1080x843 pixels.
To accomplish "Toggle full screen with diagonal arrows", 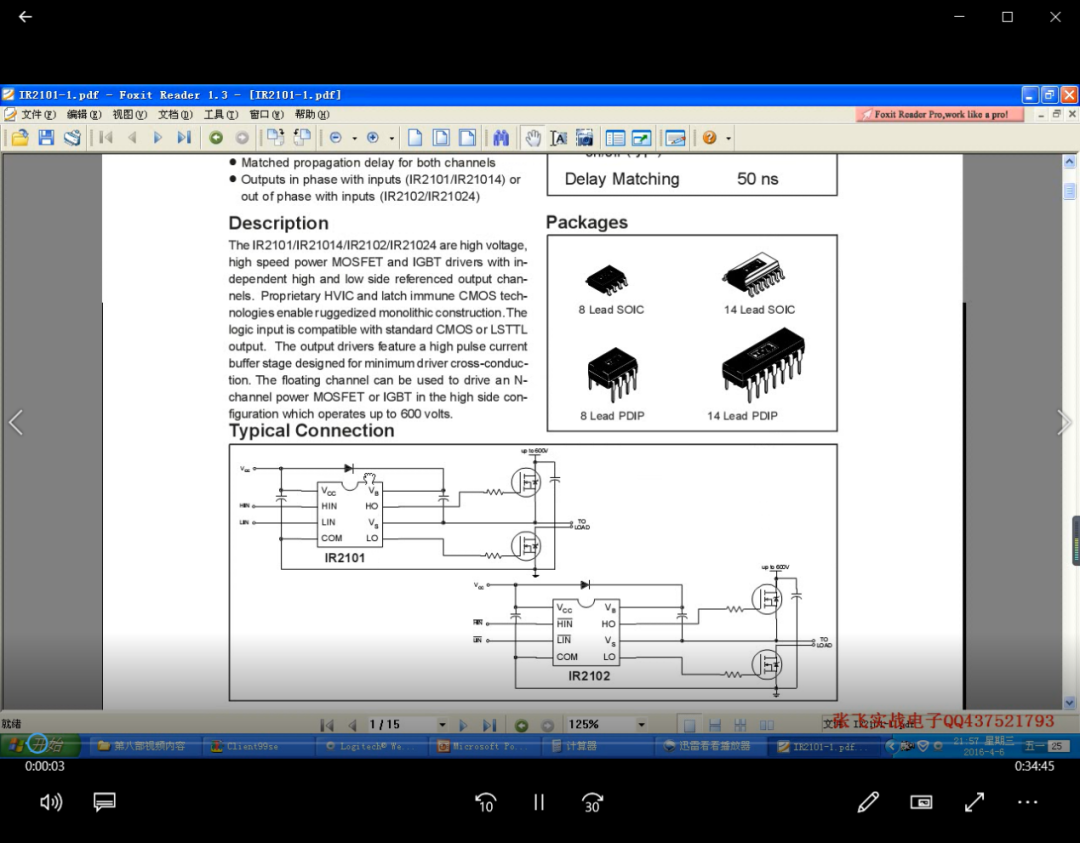I will [974, 802].
